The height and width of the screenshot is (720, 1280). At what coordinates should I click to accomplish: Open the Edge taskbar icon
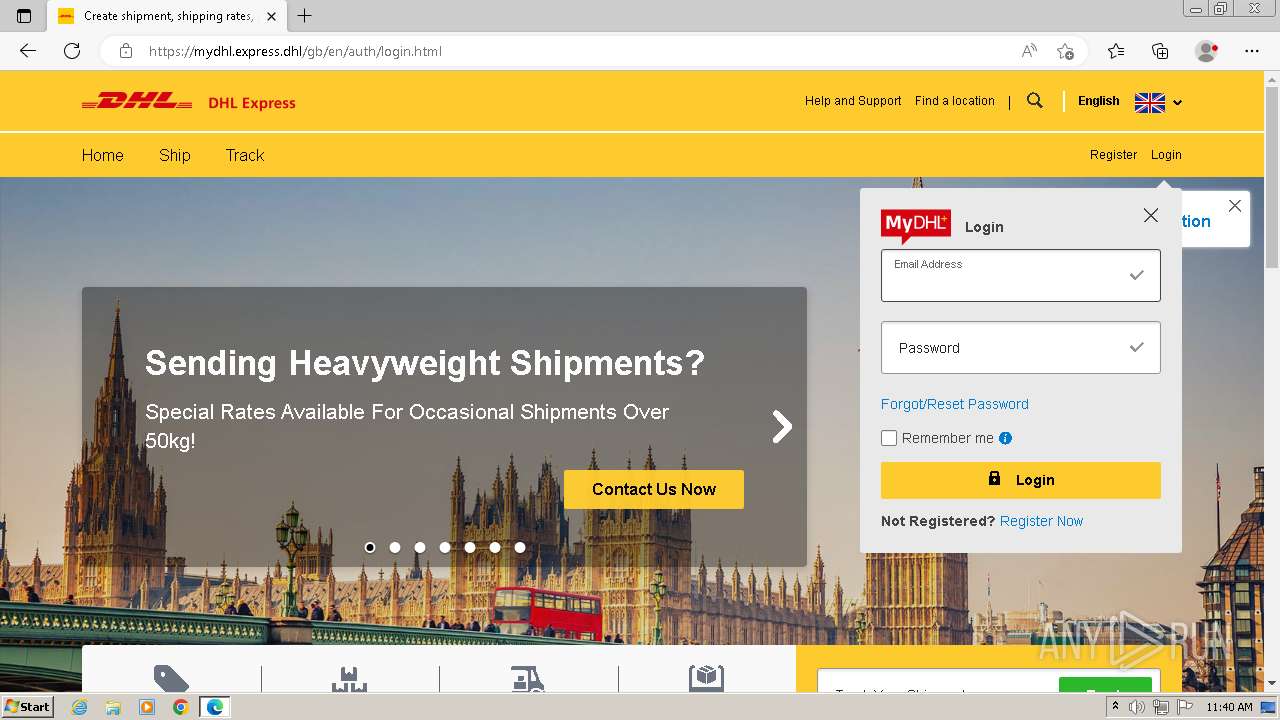pos(214,707)
